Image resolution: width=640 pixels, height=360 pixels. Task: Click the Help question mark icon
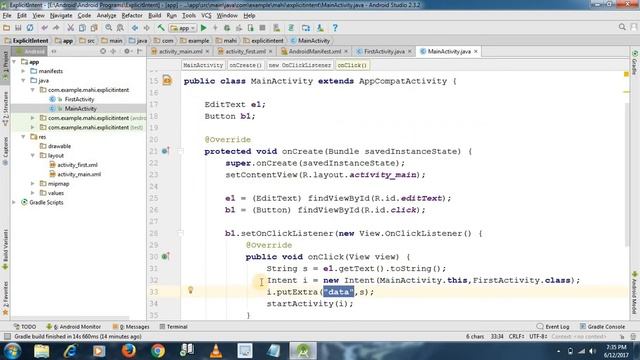(x=335, y=28)
